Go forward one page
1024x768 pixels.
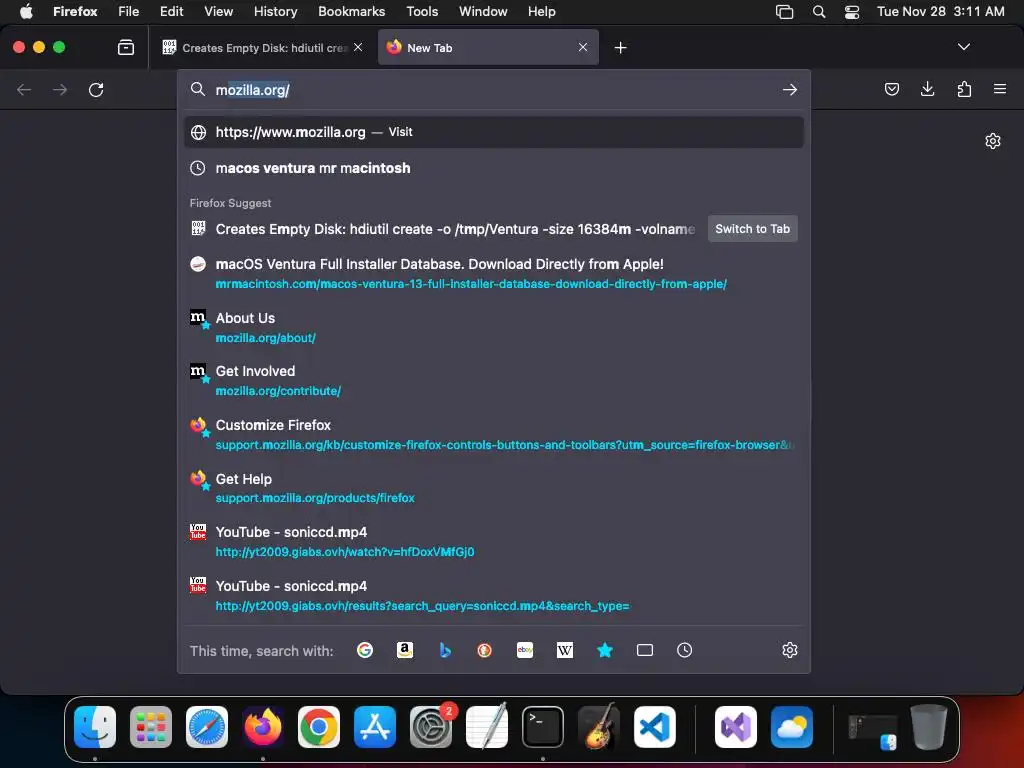click(x=60, y=89)
